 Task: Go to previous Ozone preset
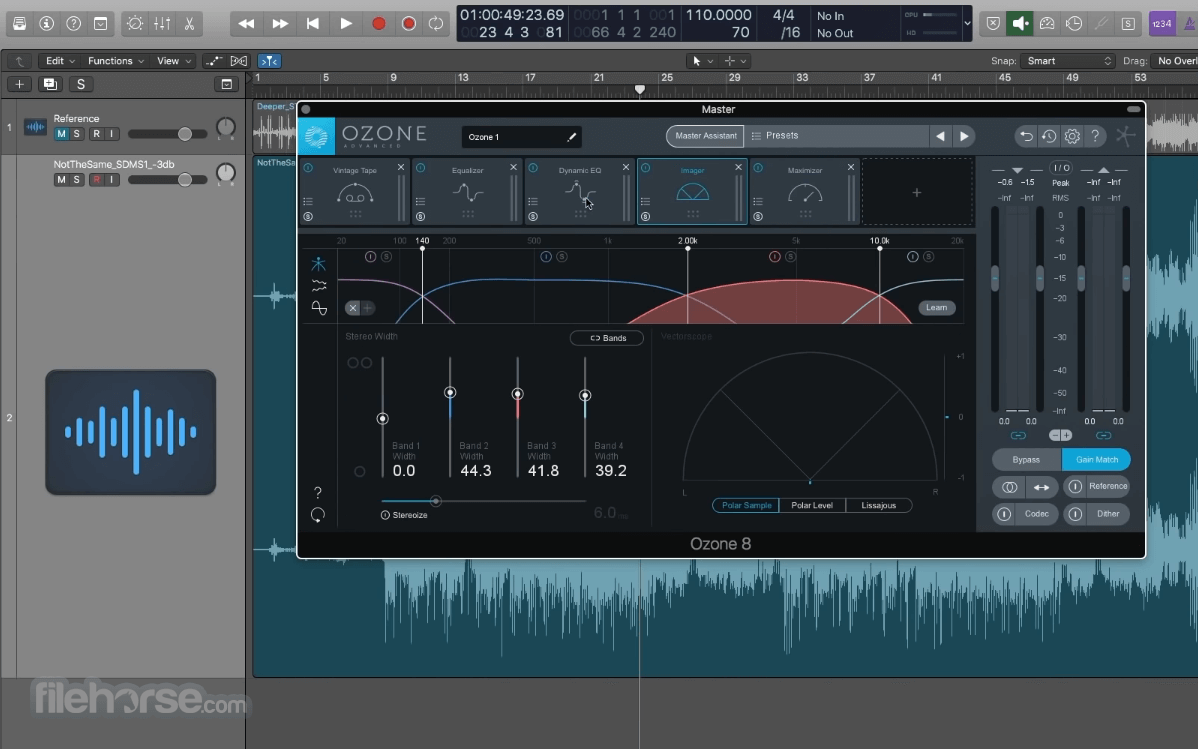pos(941,137)
